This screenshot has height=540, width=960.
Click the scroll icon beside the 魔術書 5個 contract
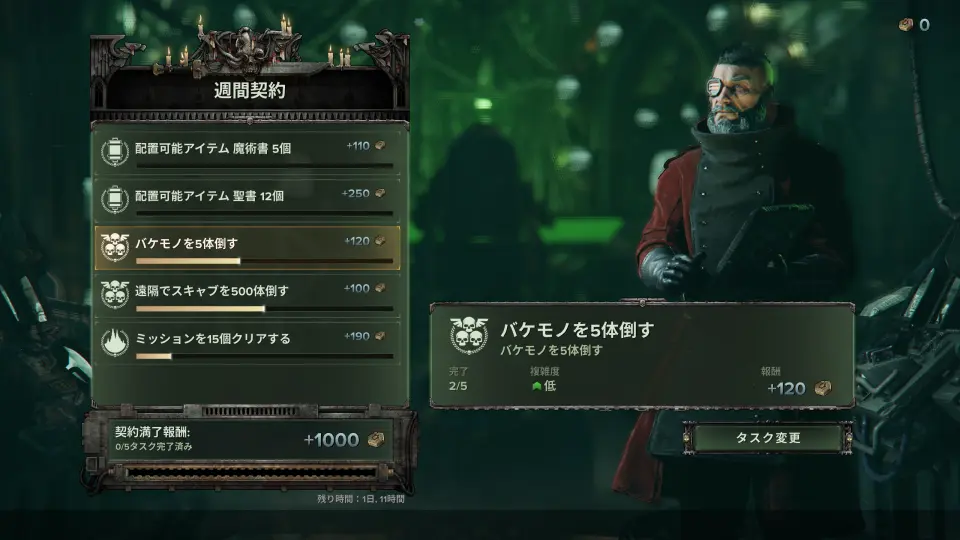(x=114, y=152)
